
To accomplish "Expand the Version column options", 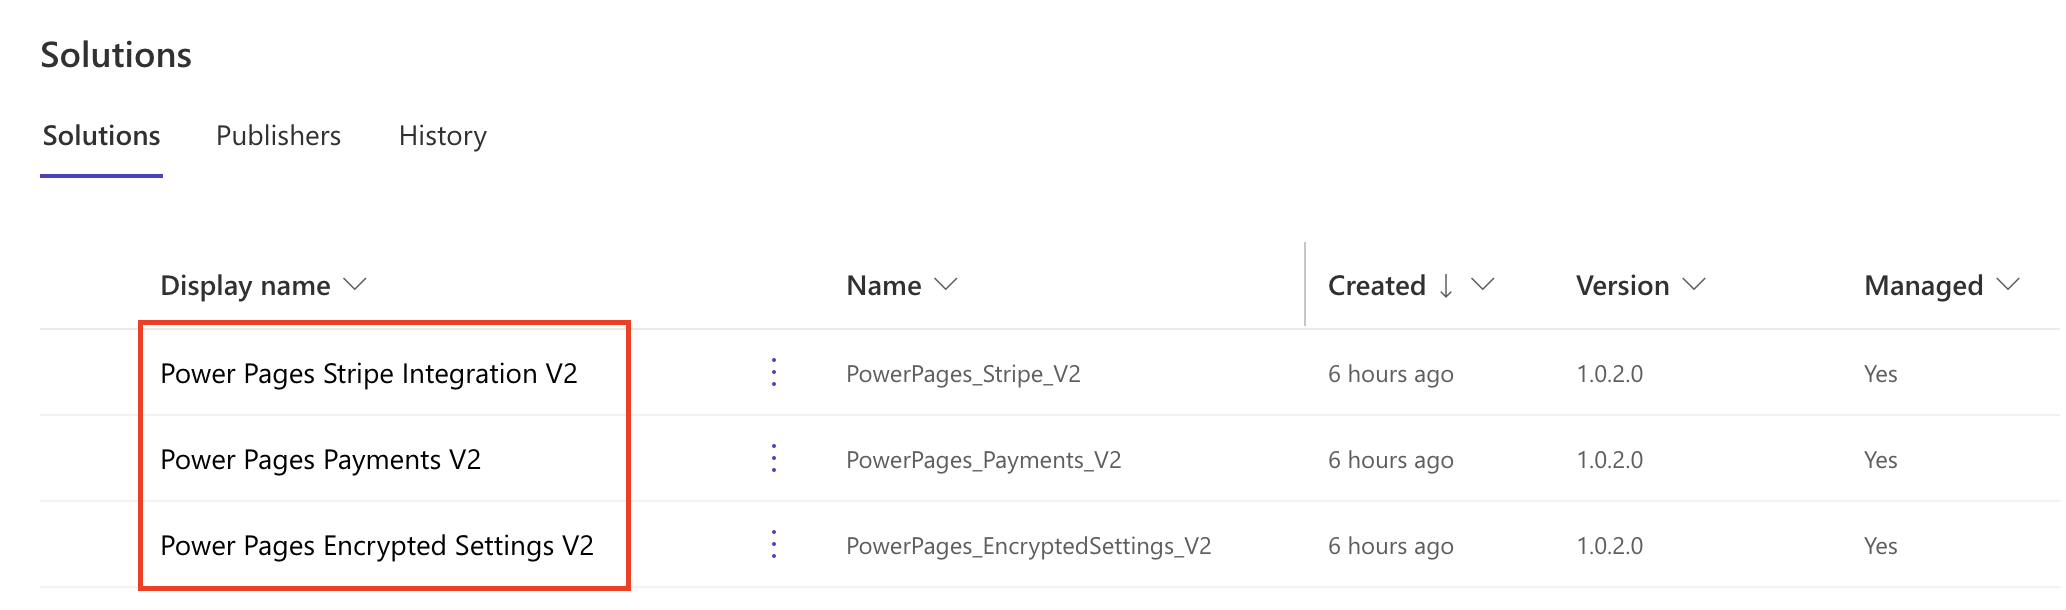I will tap(1694, 285).
